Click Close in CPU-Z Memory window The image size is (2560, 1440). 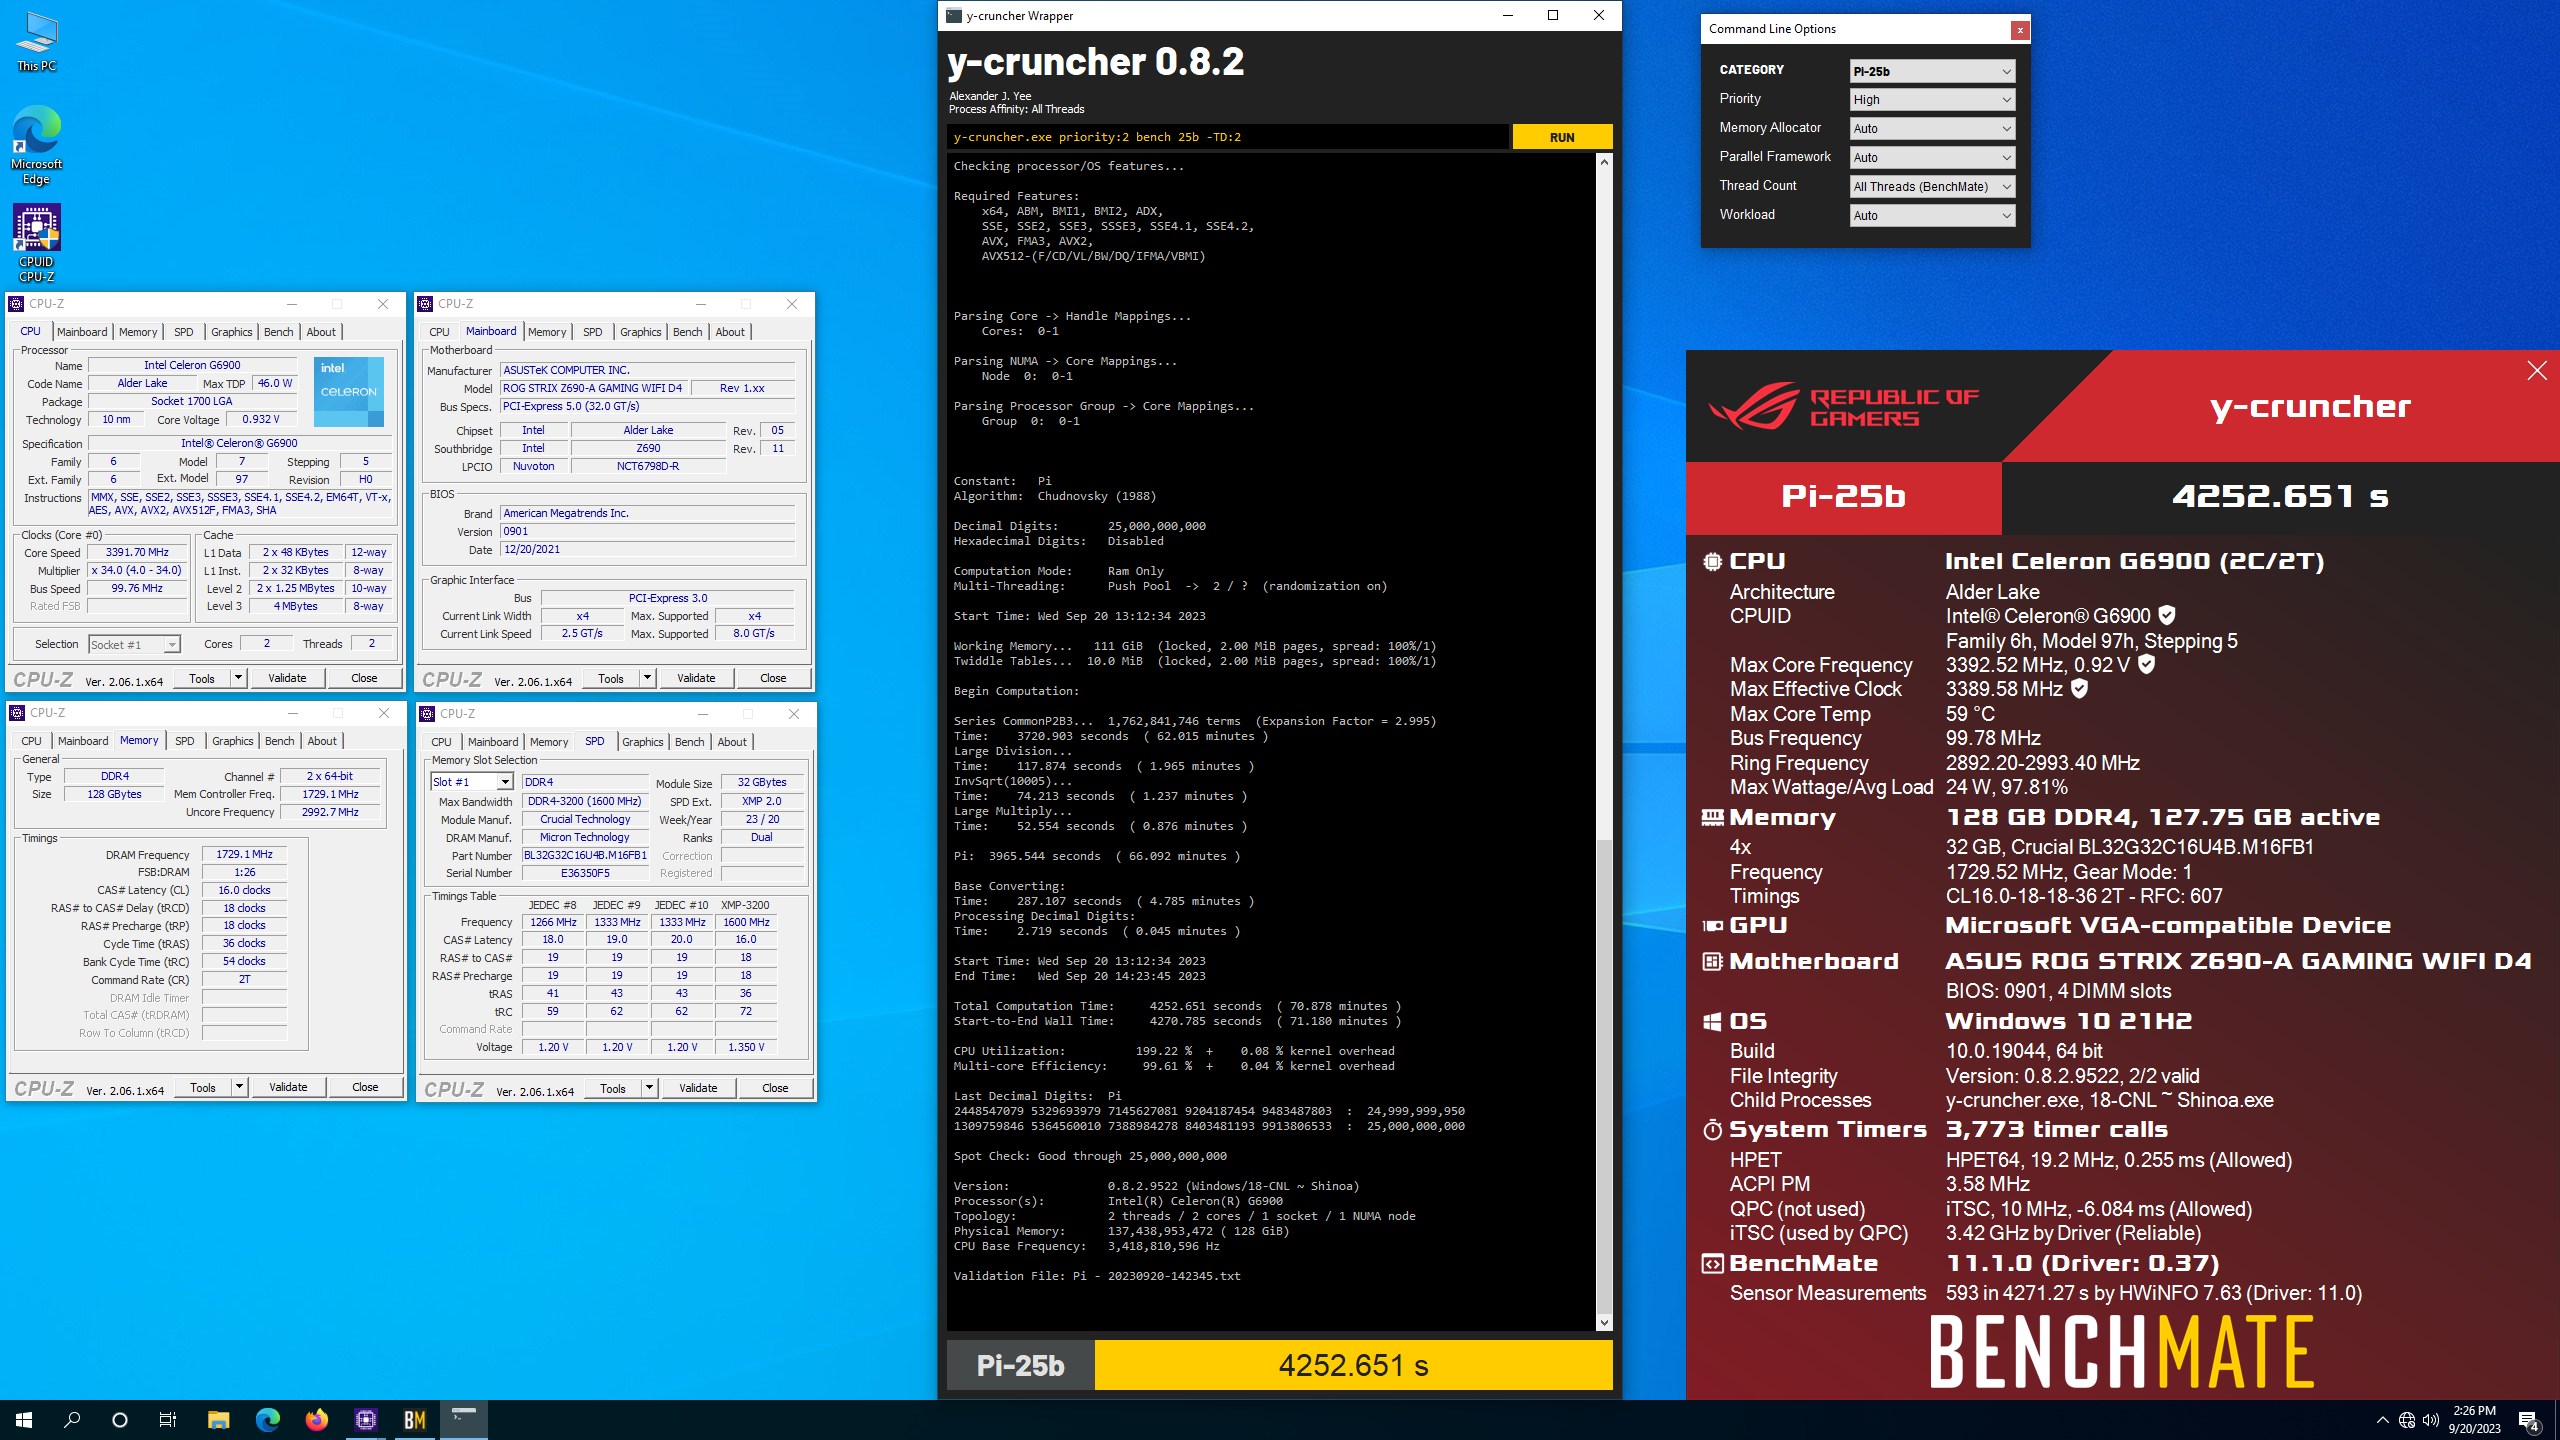click(x=365, y=1087)
